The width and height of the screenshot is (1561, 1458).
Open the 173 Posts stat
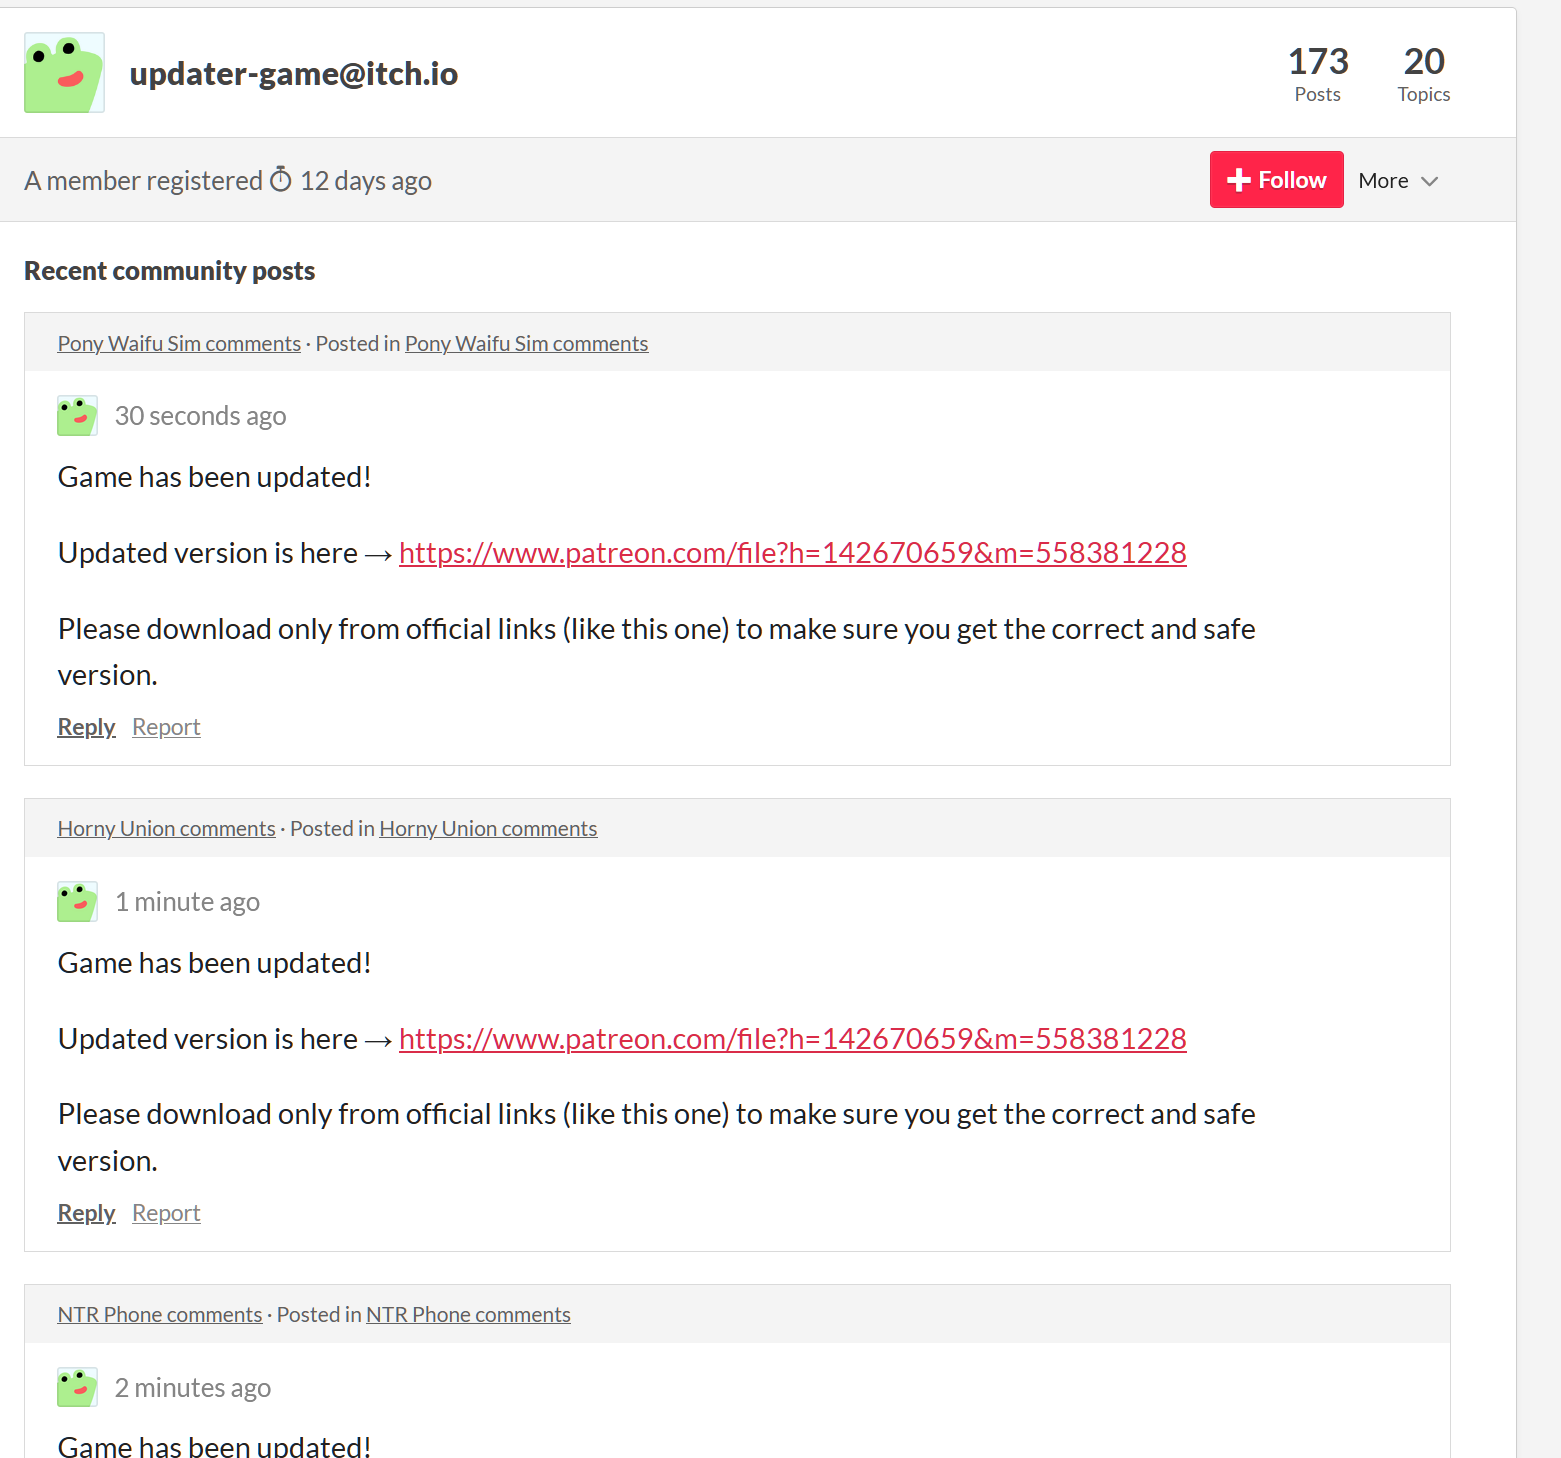[1317, 74]
